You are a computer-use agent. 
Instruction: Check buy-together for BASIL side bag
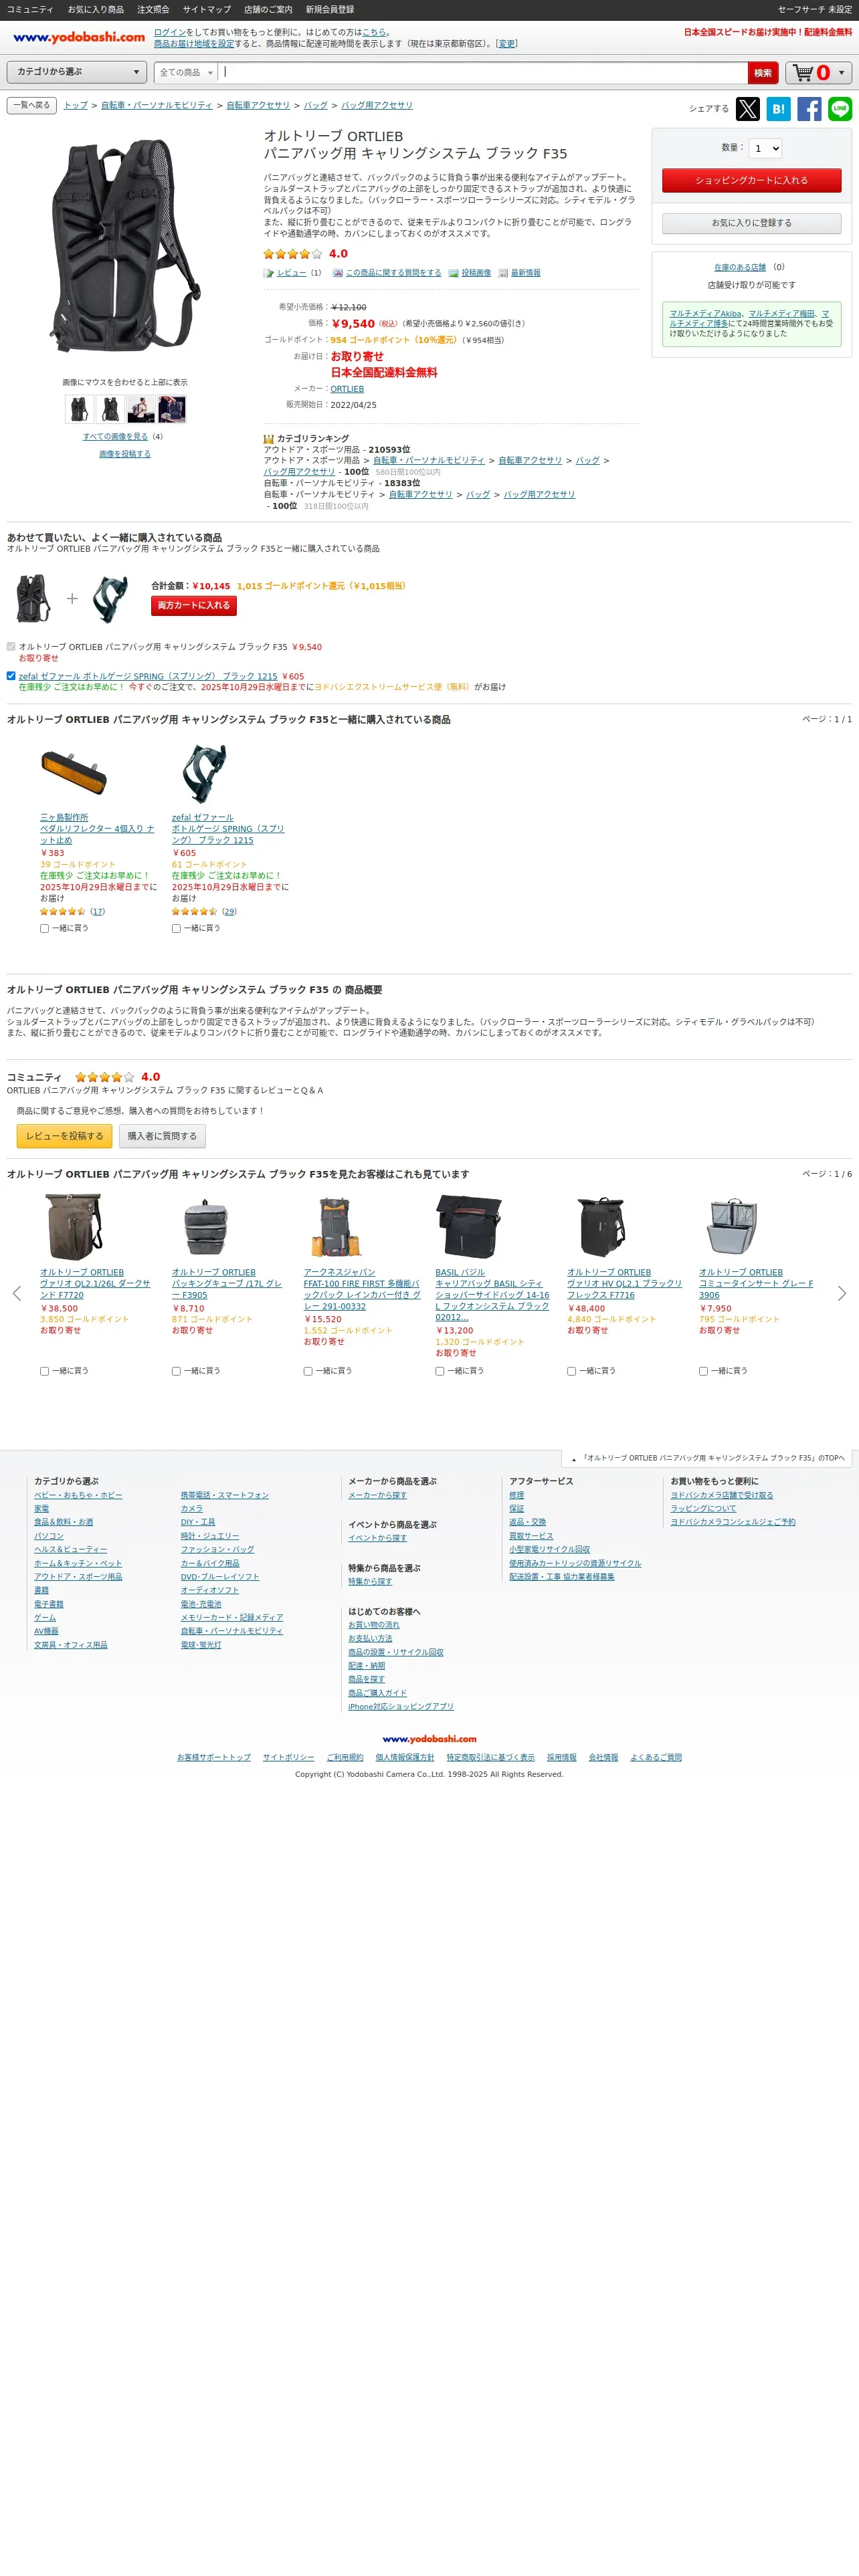pyautogui.click(x=440, y=1371)
